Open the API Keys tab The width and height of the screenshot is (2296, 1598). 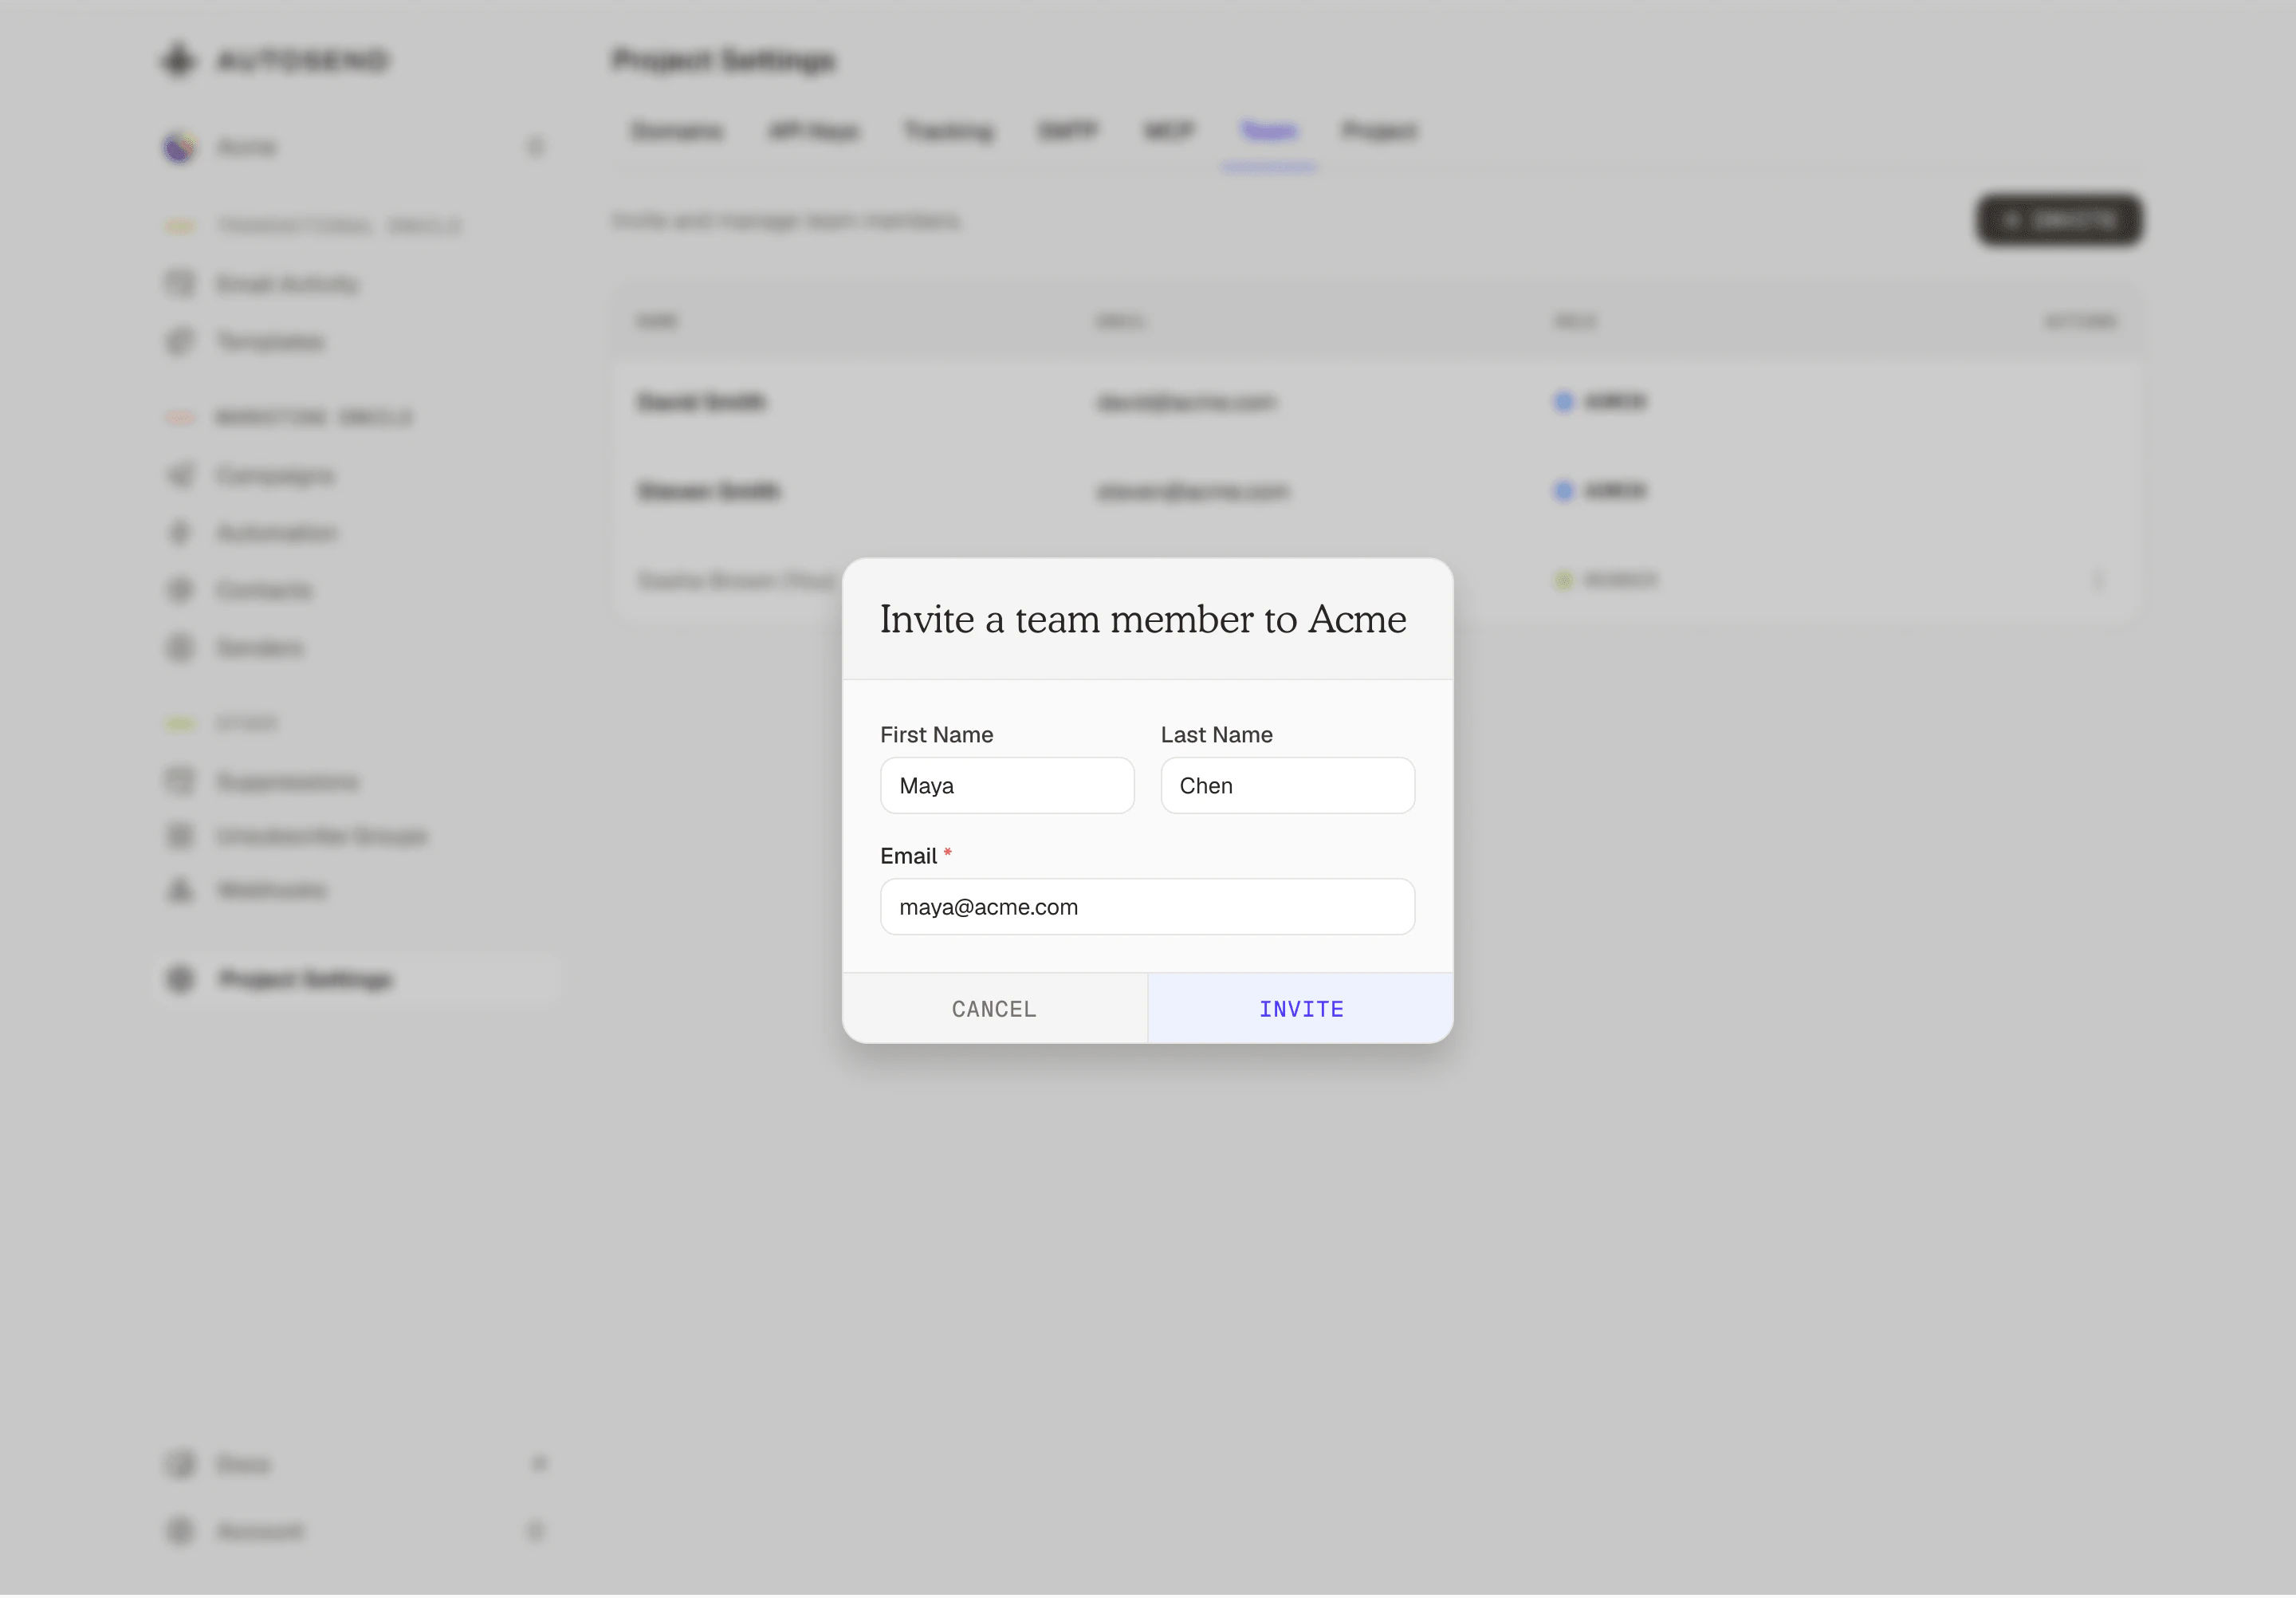(813, 131)
